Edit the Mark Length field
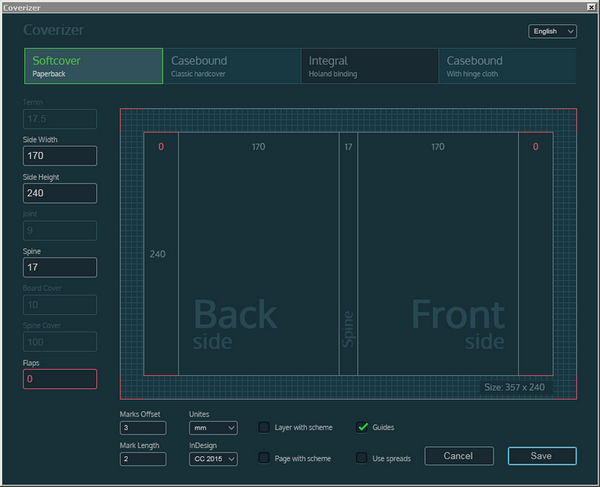This screenshot has height=487, width=600. tap(143, 459)
